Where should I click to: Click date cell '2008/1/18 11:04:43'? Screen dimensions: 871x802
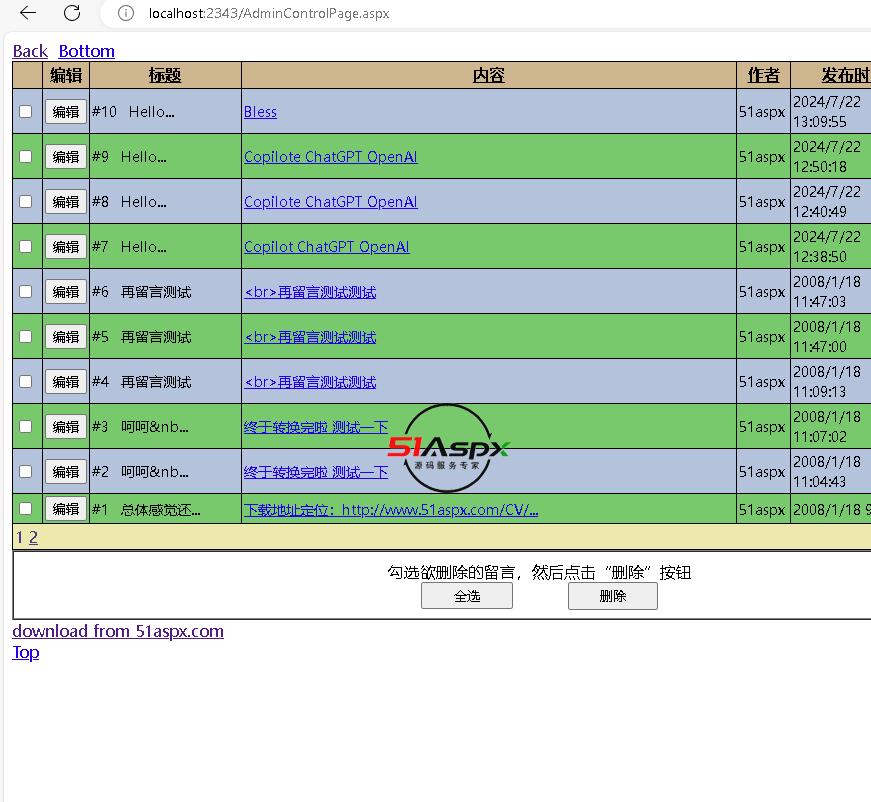(830, 472)
